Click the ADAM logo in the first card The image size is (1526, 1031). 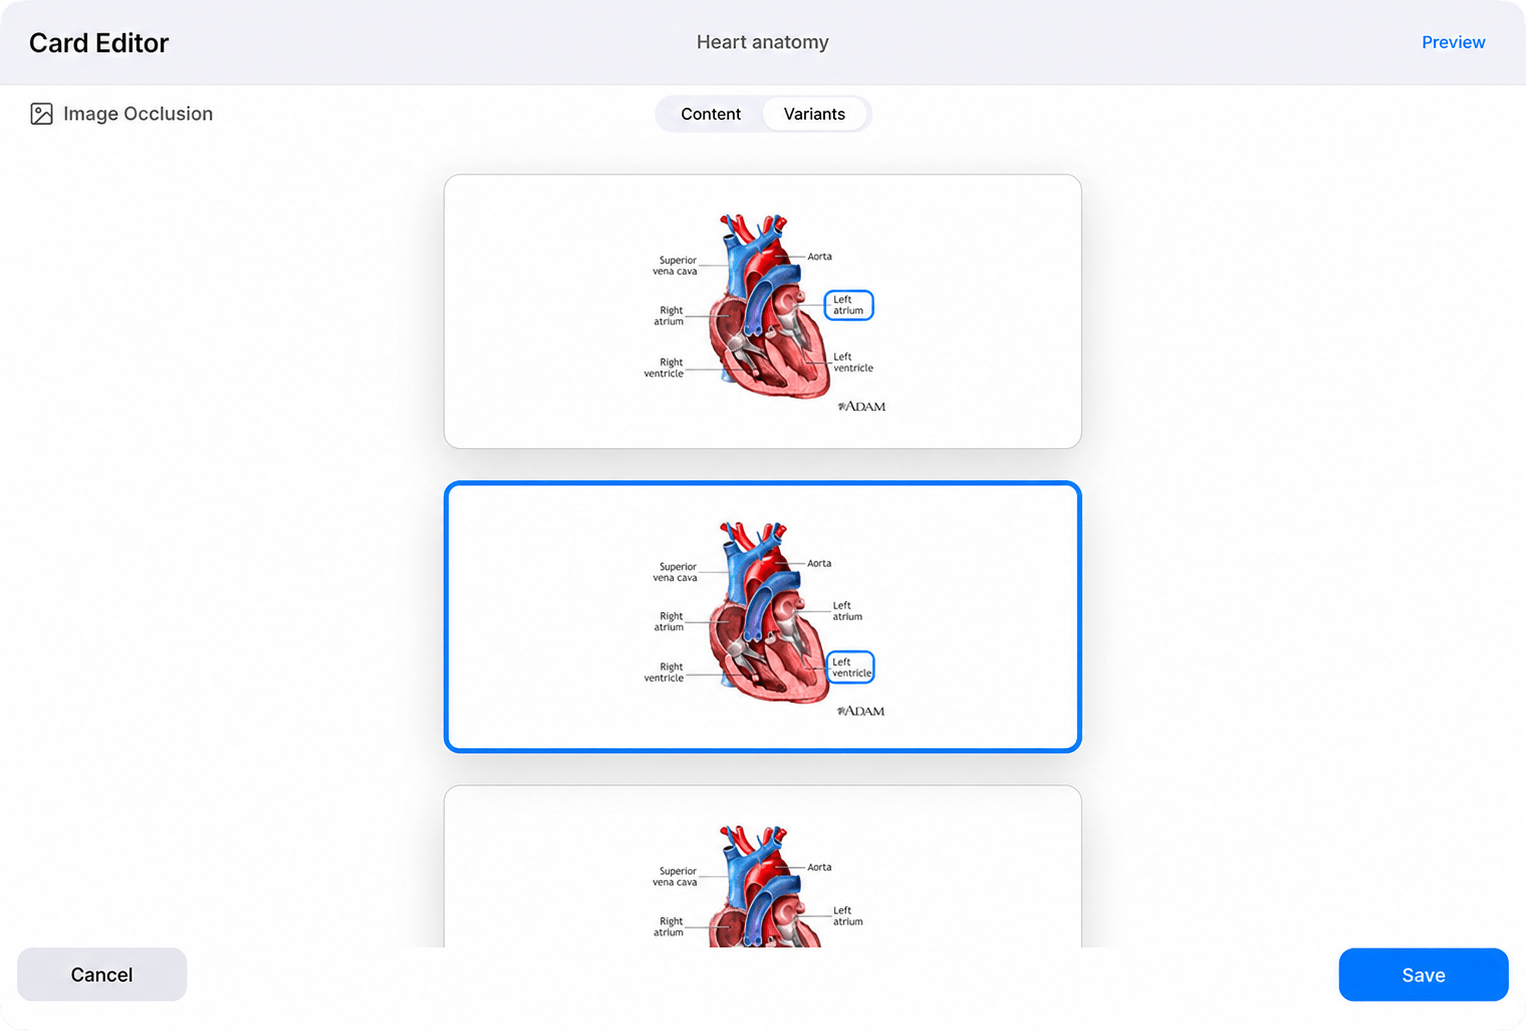[862, 406]
